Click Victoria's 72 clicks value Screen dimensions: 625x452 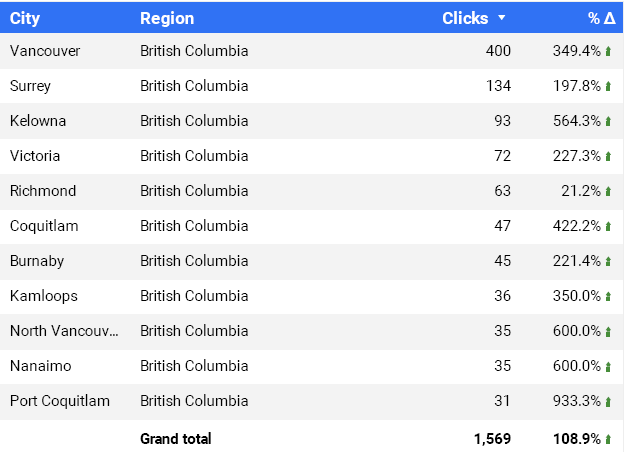(502, 156)
